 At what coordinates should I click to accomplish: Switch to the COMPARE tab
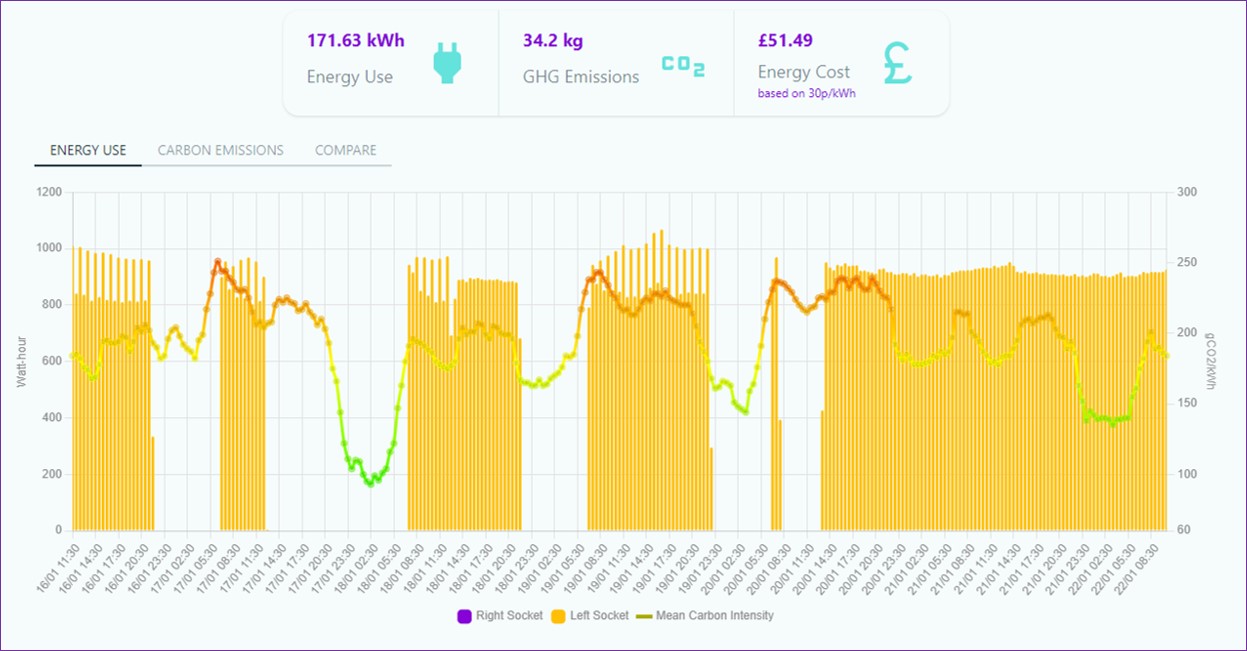pyautogui.click(x=346, y=150)
